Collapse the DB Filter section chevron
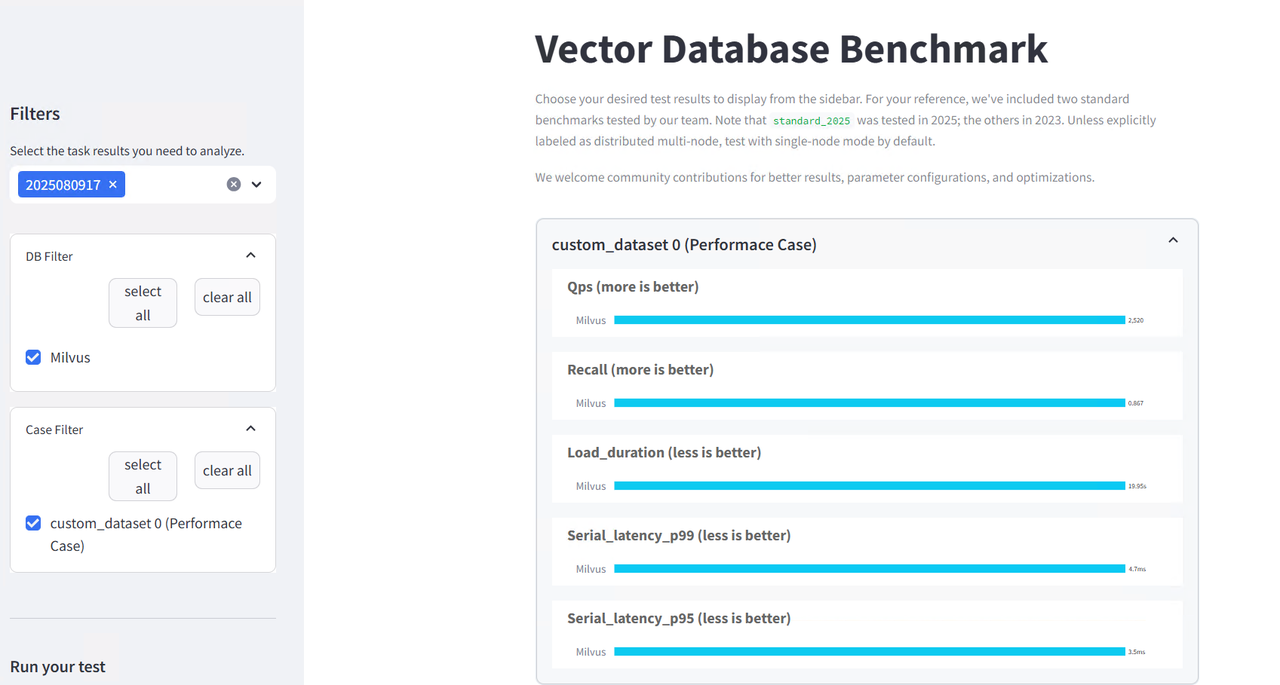This screenshot has width=1280, height=685. coord(251,256)
